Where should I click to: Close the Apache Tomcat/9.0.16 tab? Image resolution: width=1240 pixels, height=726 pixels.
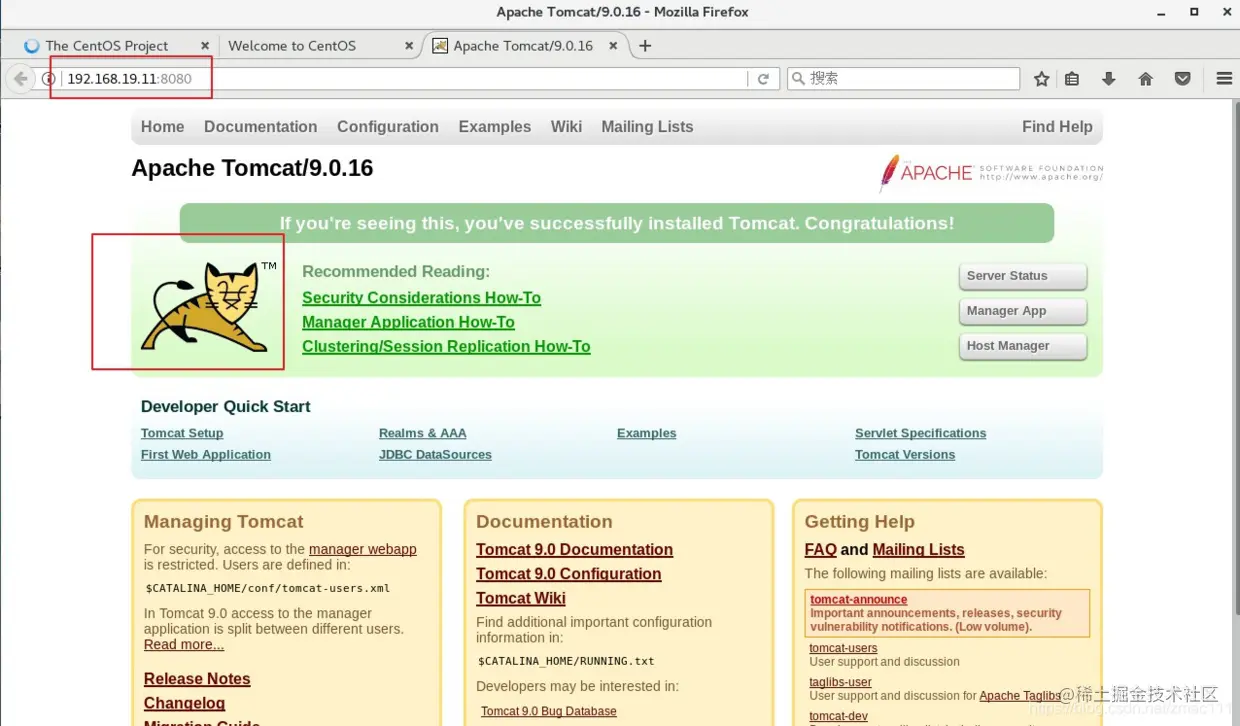click(613, 46)
